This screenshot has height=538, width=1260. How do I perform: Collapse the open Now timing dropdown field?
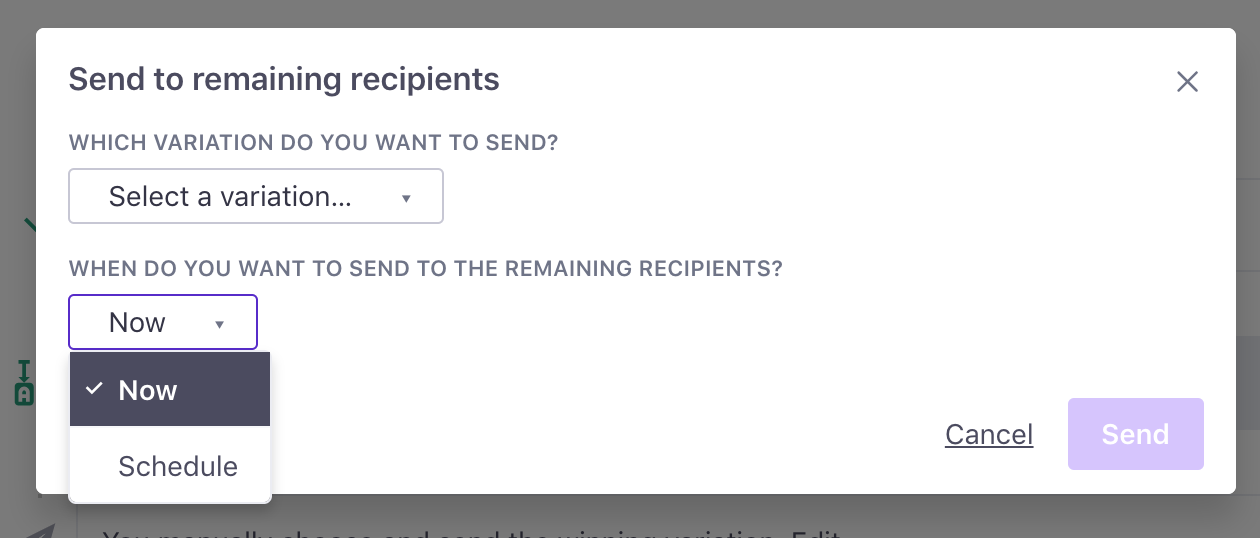pyautogui.click(x=162, y=322)
